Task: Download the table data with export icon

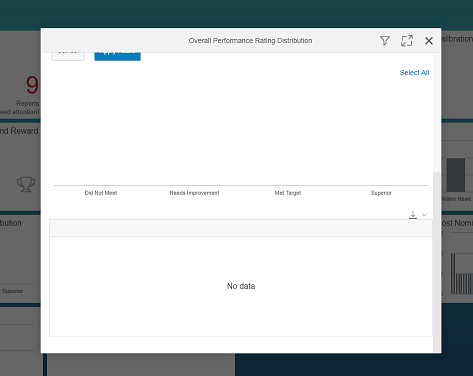Action: pyautogui.click(x=413, y=215)
